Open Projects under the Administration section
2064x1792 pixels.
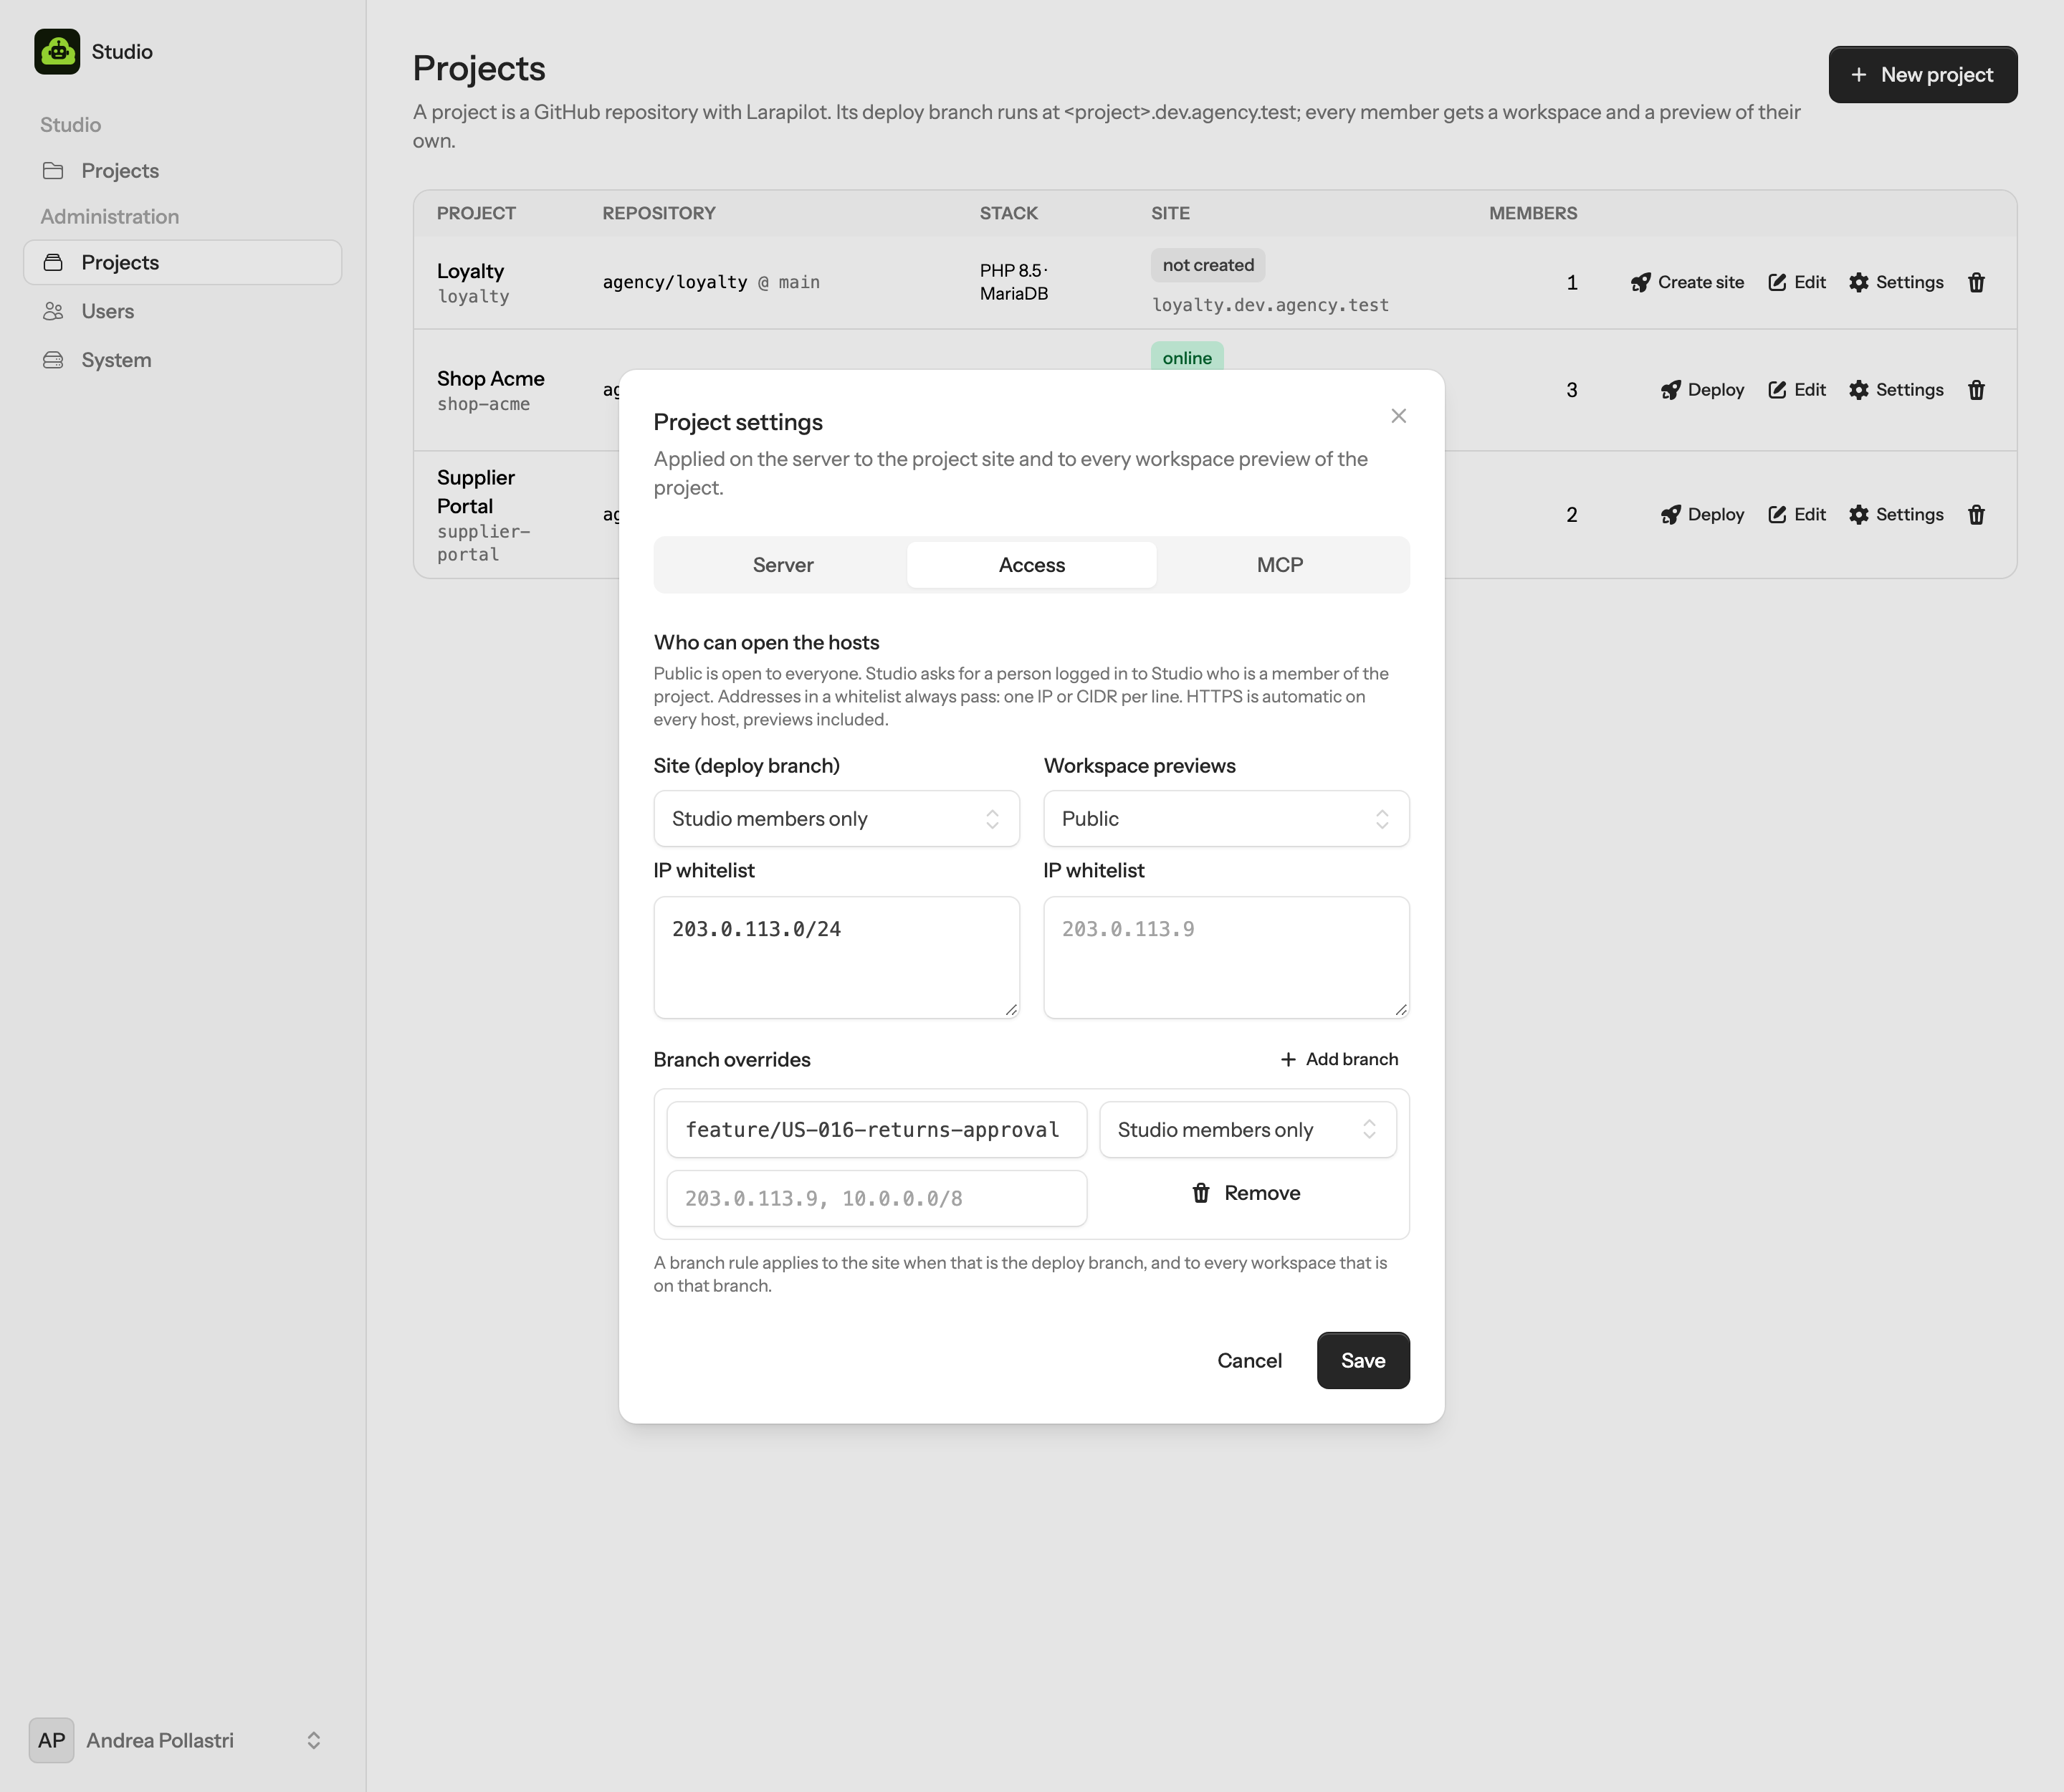click(182, 262)
